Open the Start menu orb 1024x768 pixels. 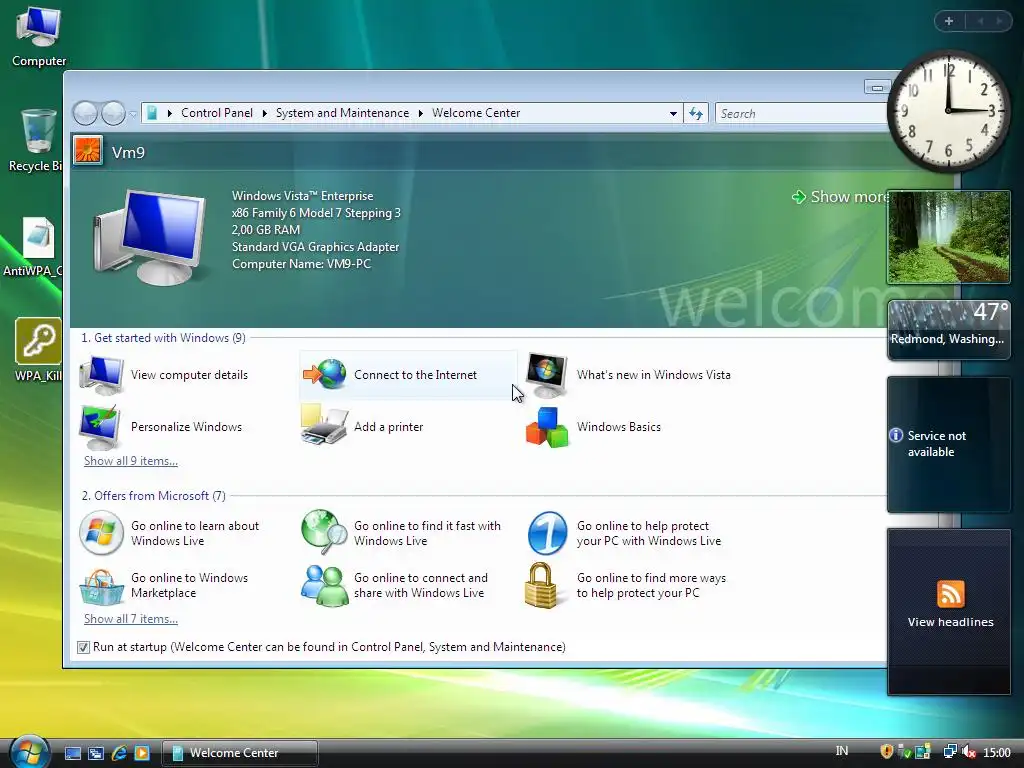pyautogui.click(x=29, y=751)
